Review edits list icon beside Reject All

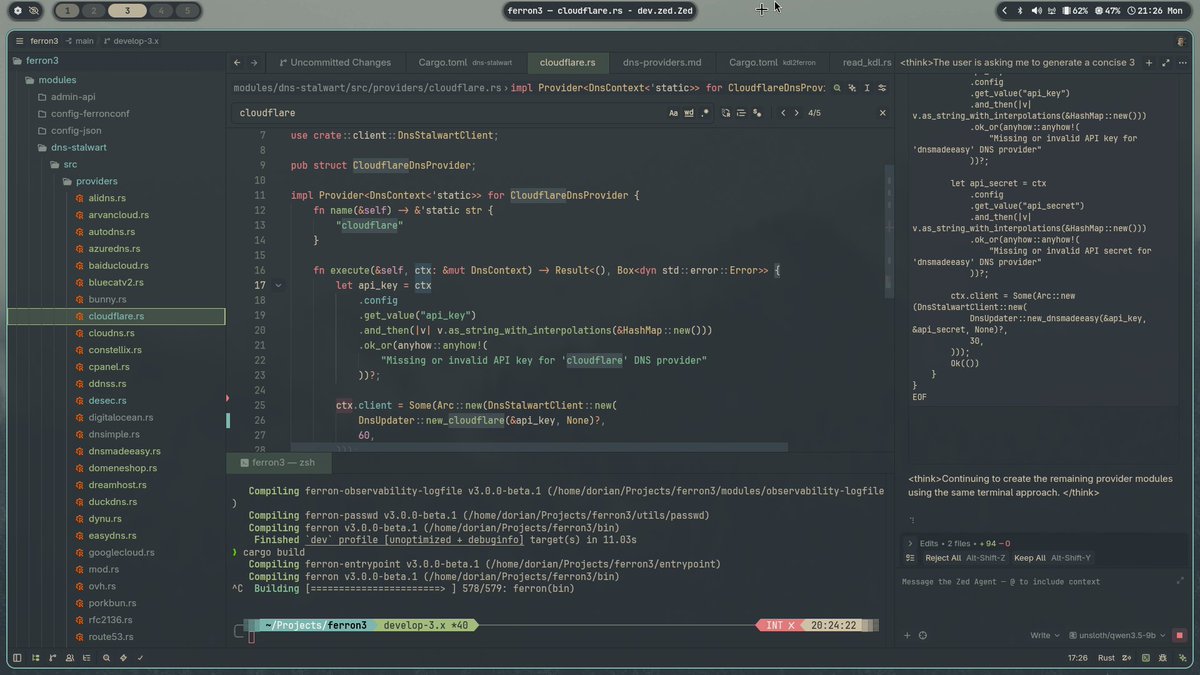pos(910,558)
